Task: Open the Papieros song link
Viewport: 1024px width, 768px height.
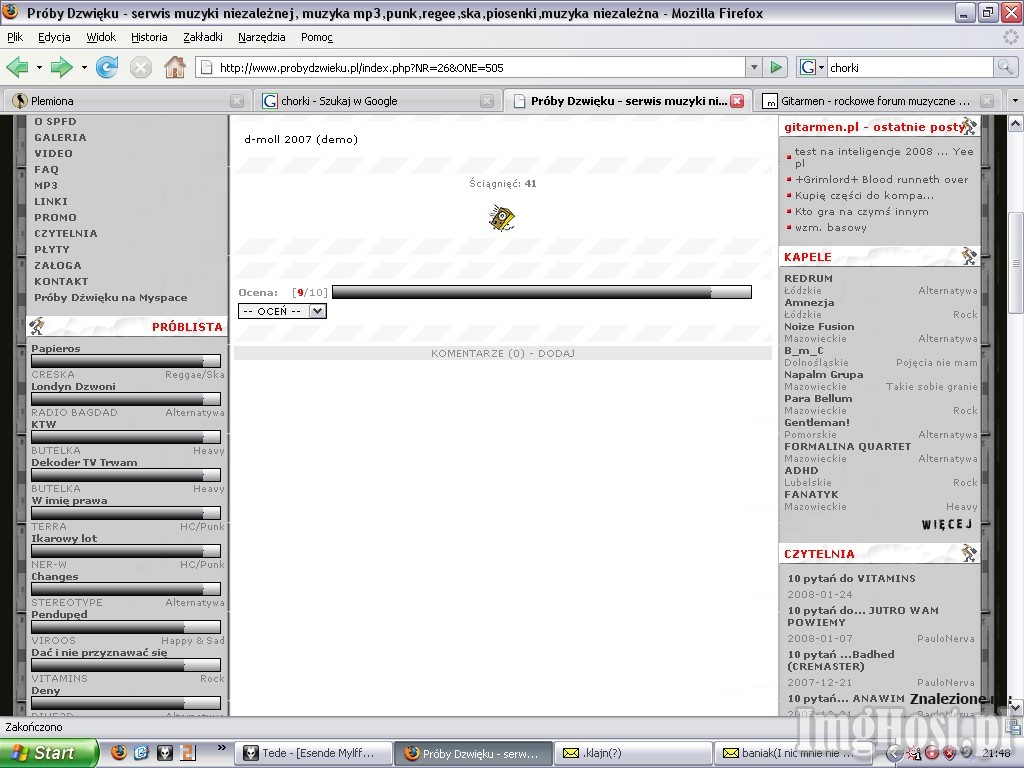Action: click(x=56, y=349)
